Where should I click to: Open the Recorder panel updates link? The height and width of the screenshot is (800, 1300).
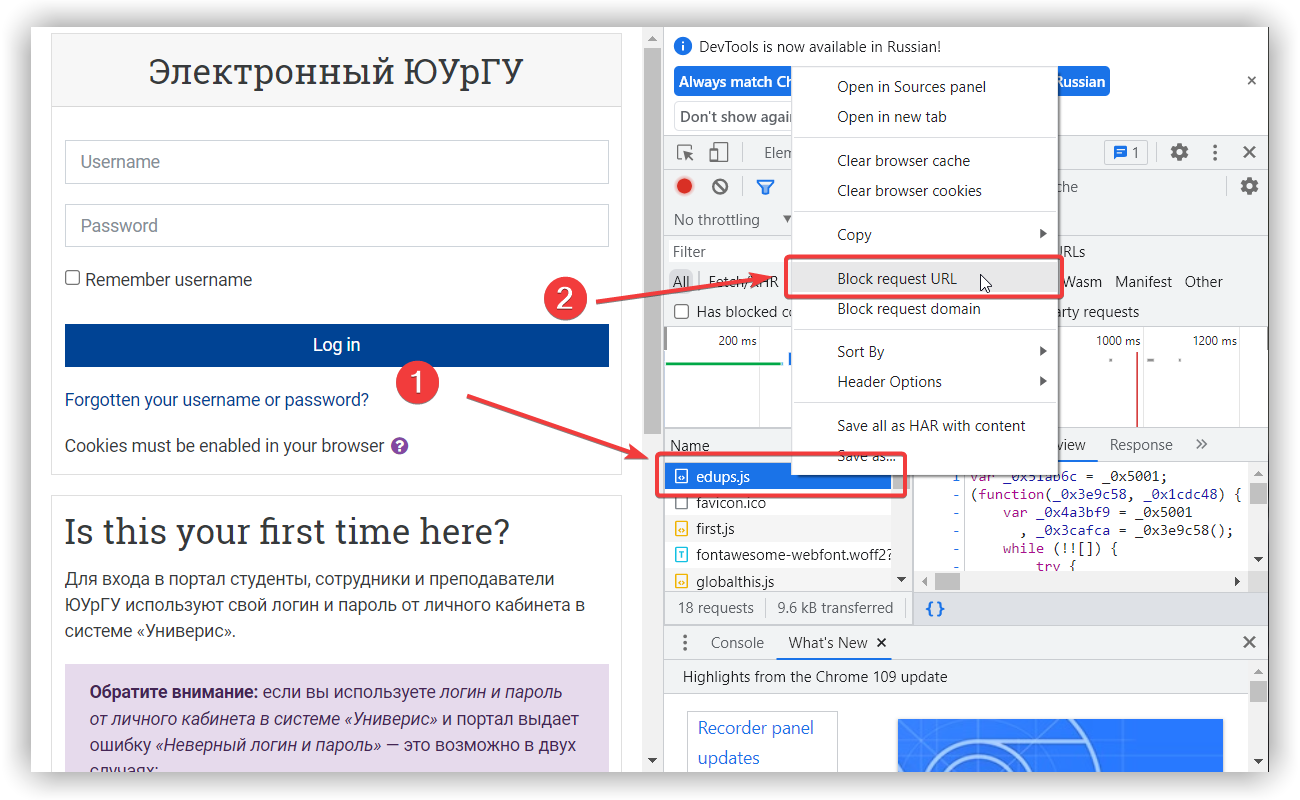point(756,743)
